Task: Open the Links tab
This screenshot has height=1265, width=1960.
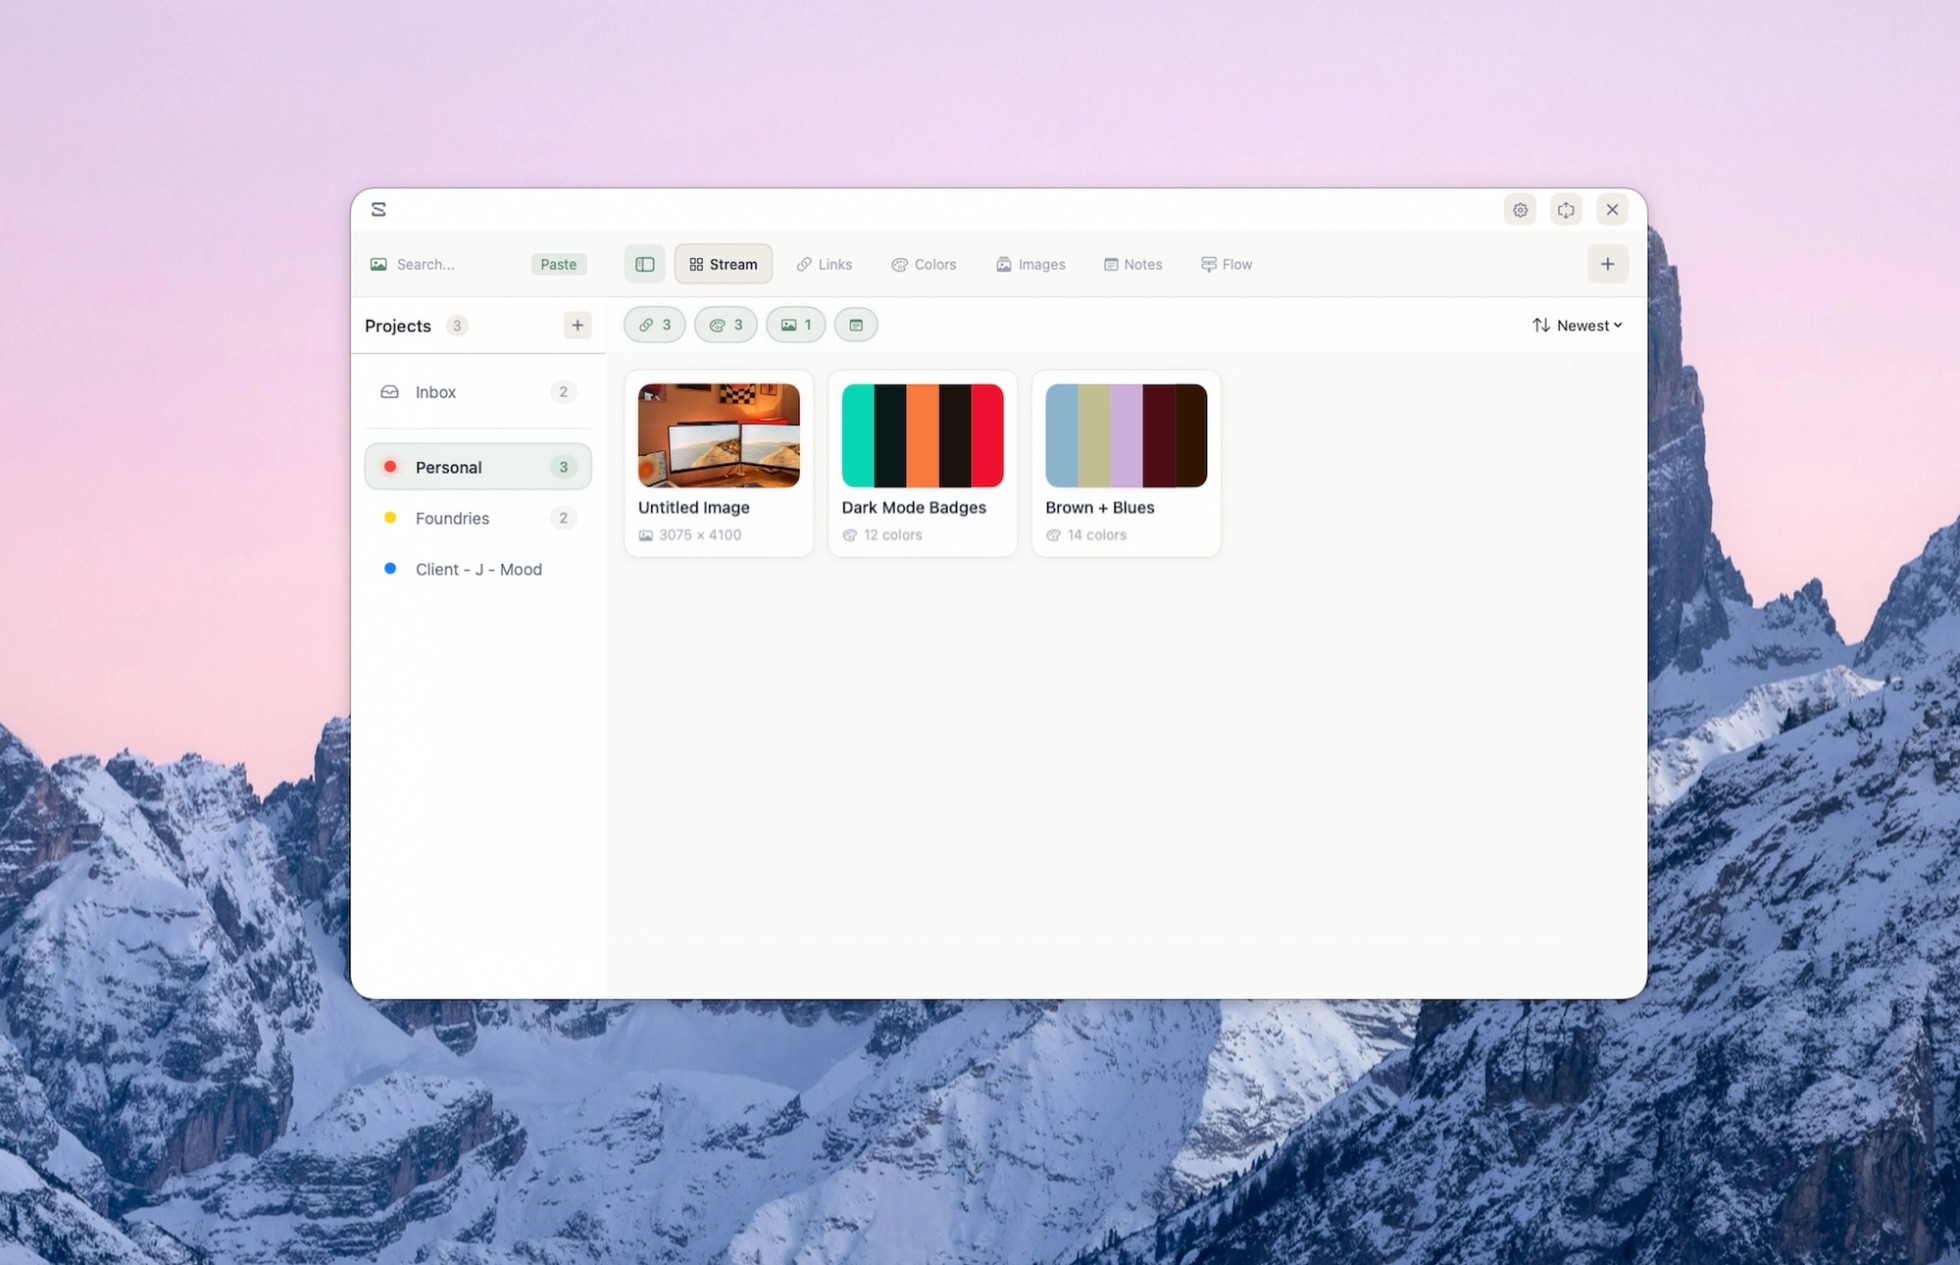Action: (x=824, y=264)
